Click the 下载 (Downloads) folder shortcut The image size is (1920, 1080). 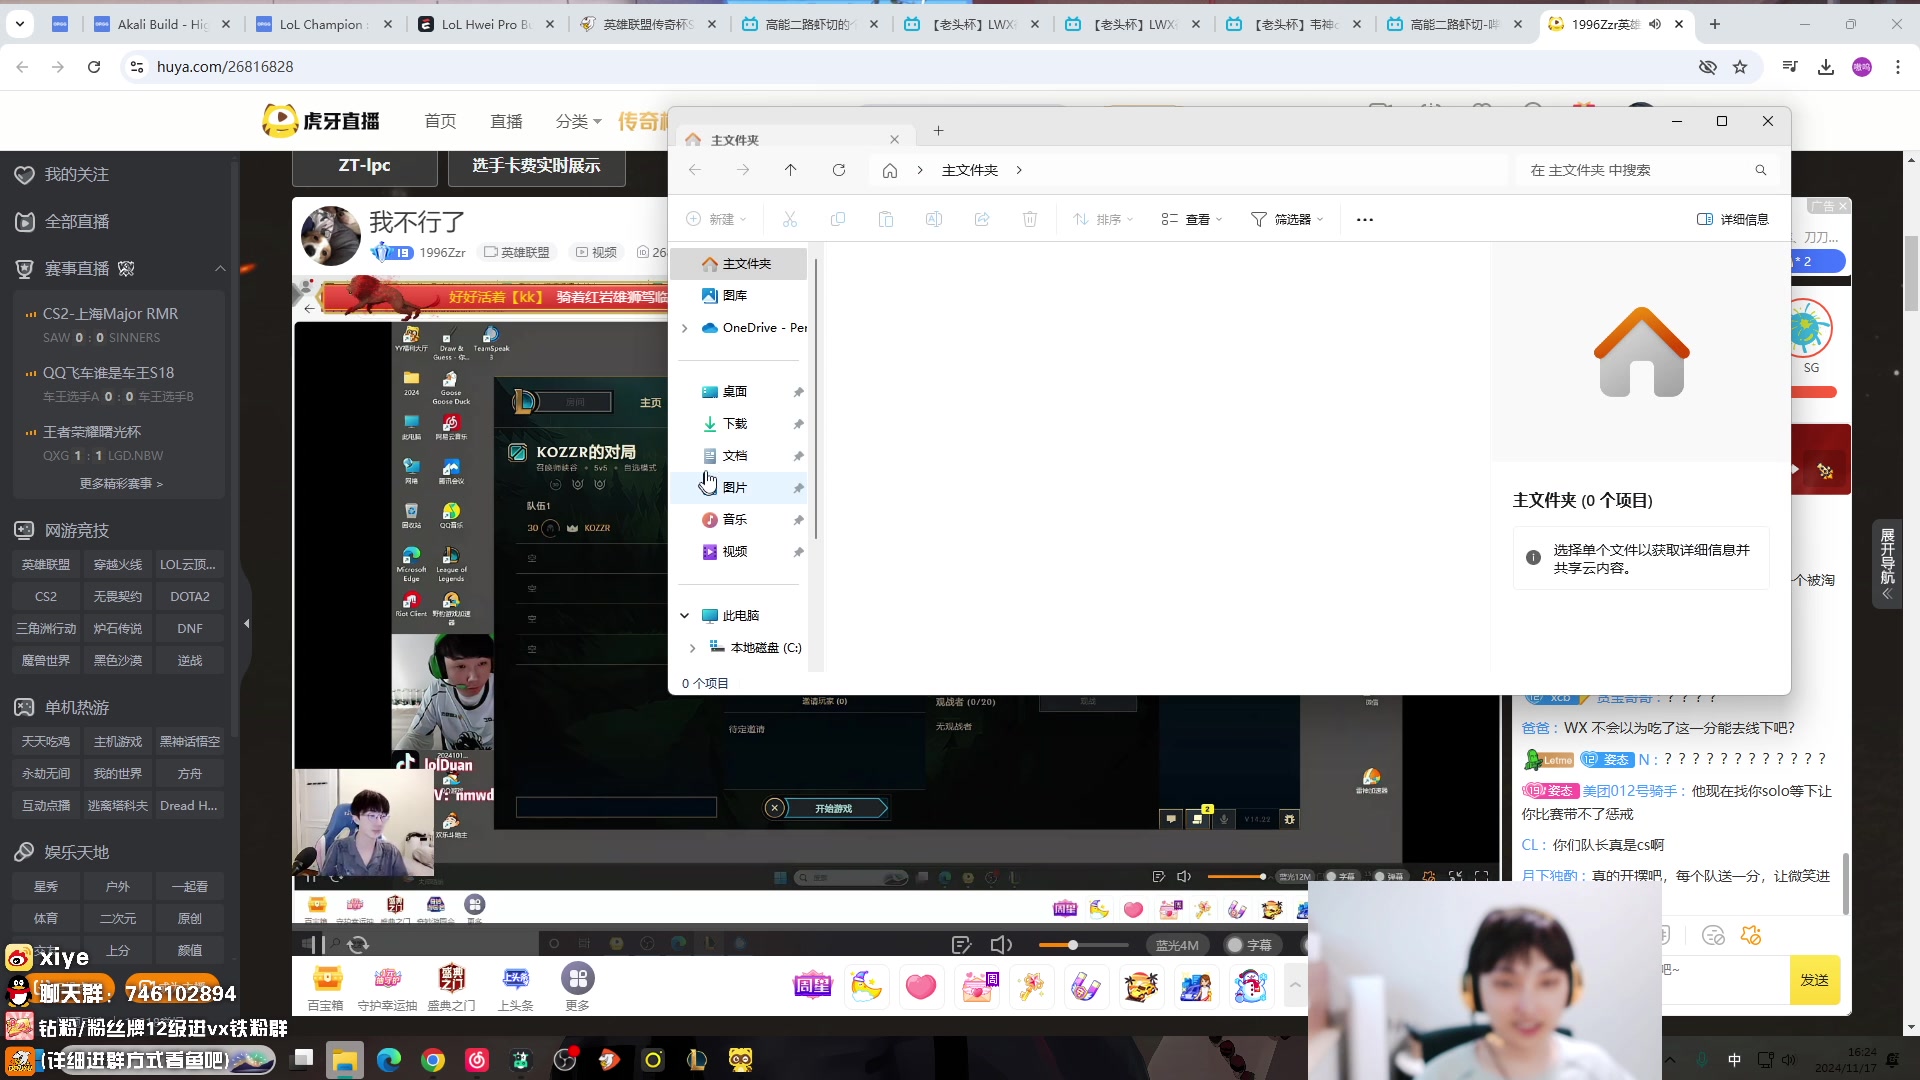pyautogui.click(x=736, y=423)
